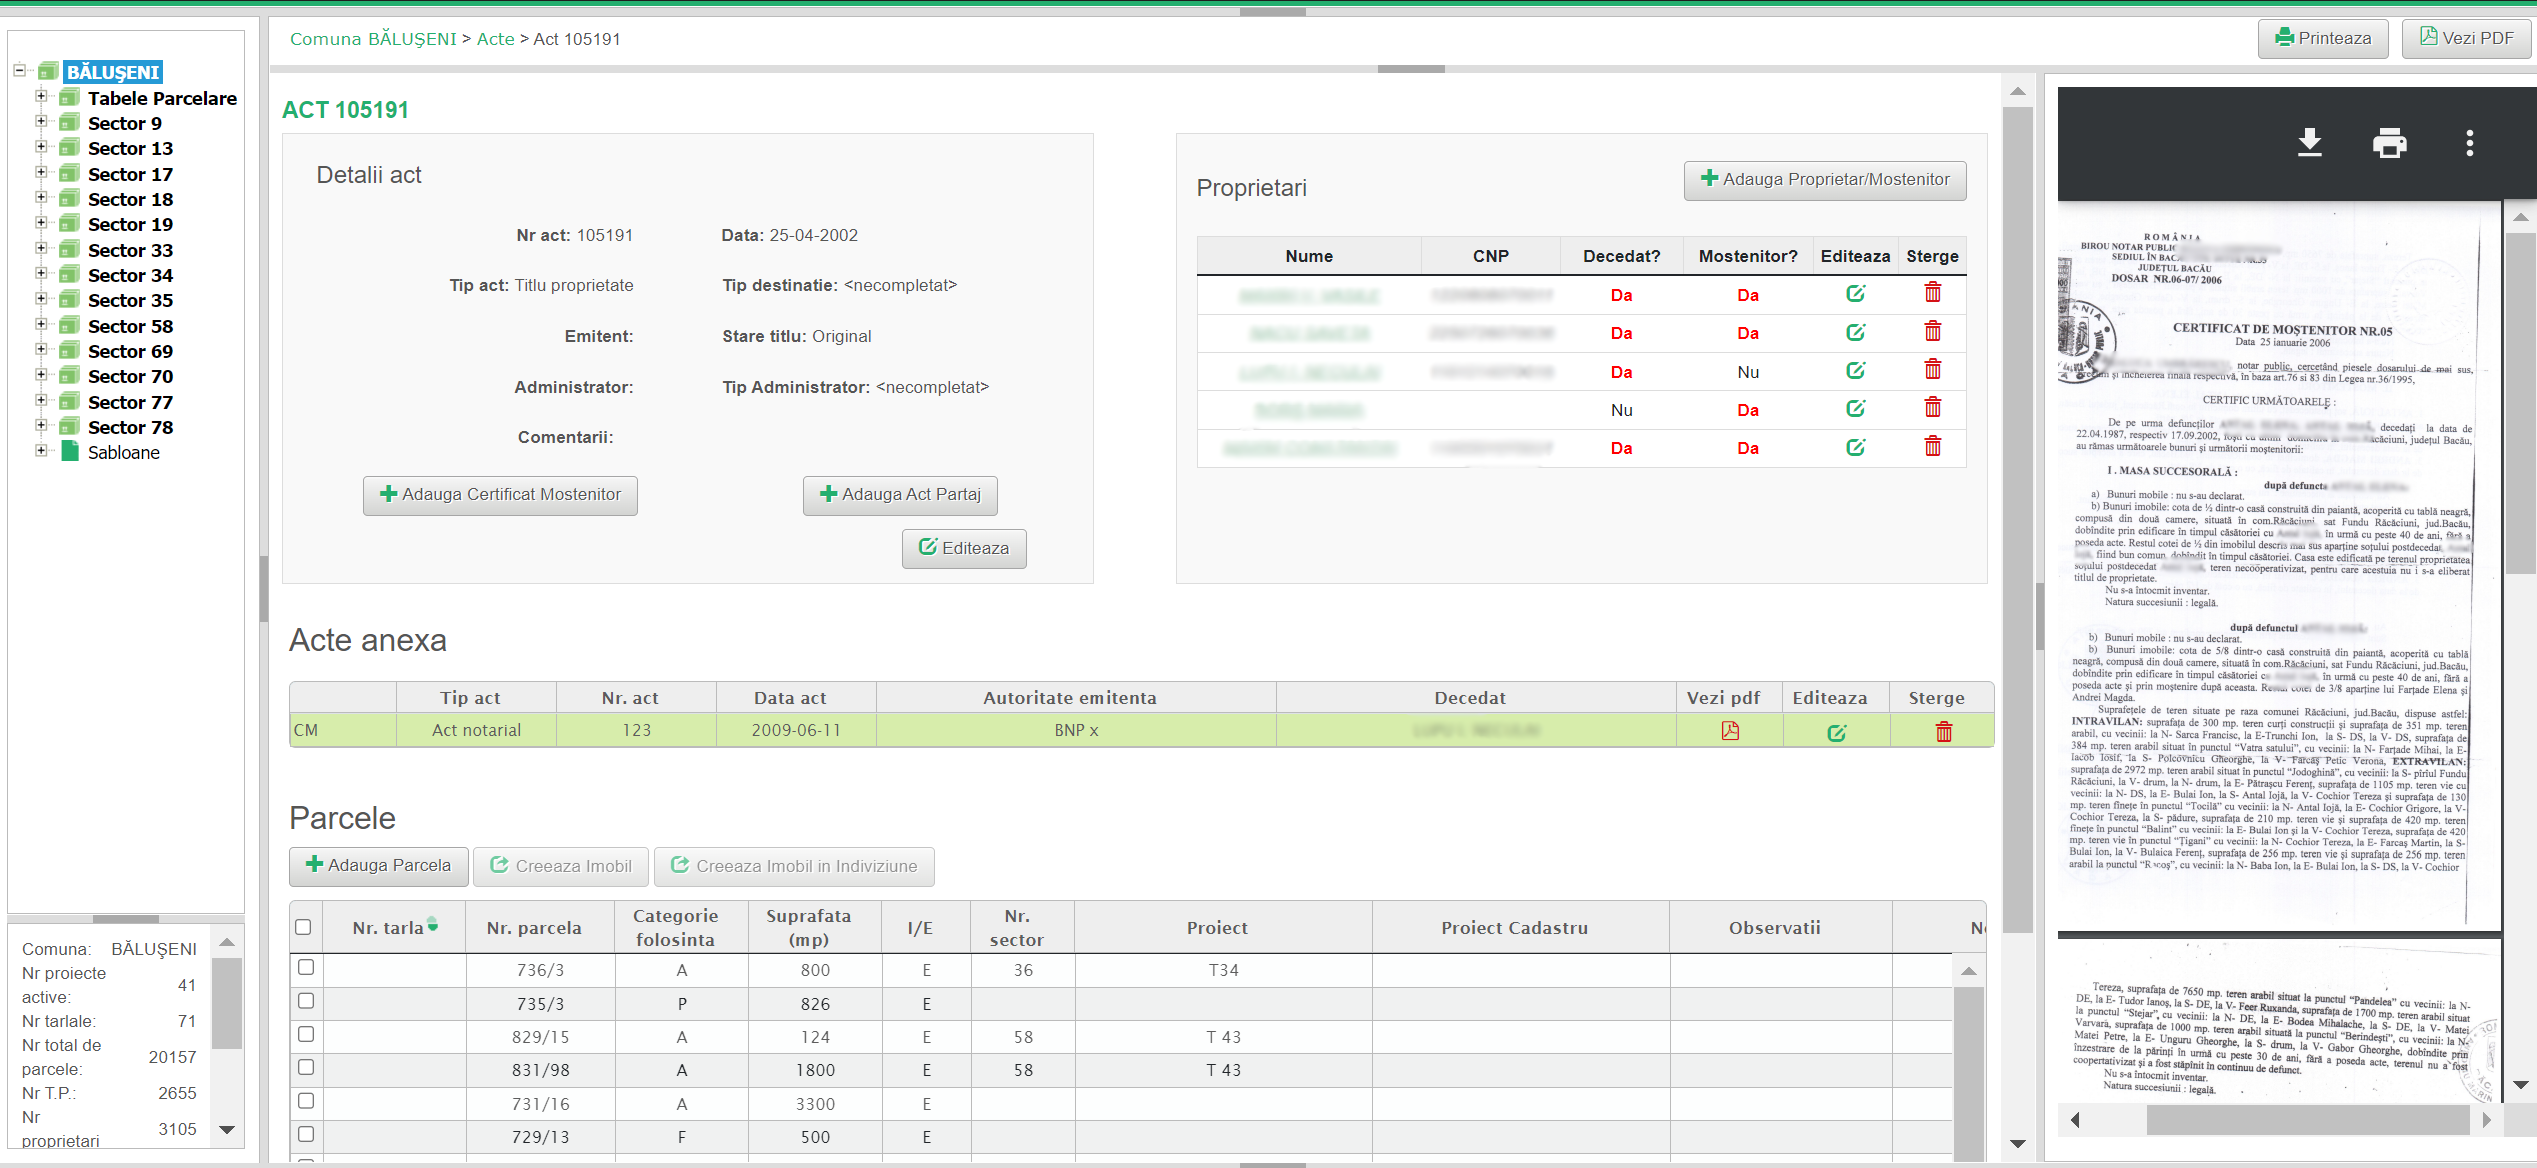Click the Adauga Proprietar/Mostenitor button
This screenshot has height=1168, width=2537.
point(1824,180)
